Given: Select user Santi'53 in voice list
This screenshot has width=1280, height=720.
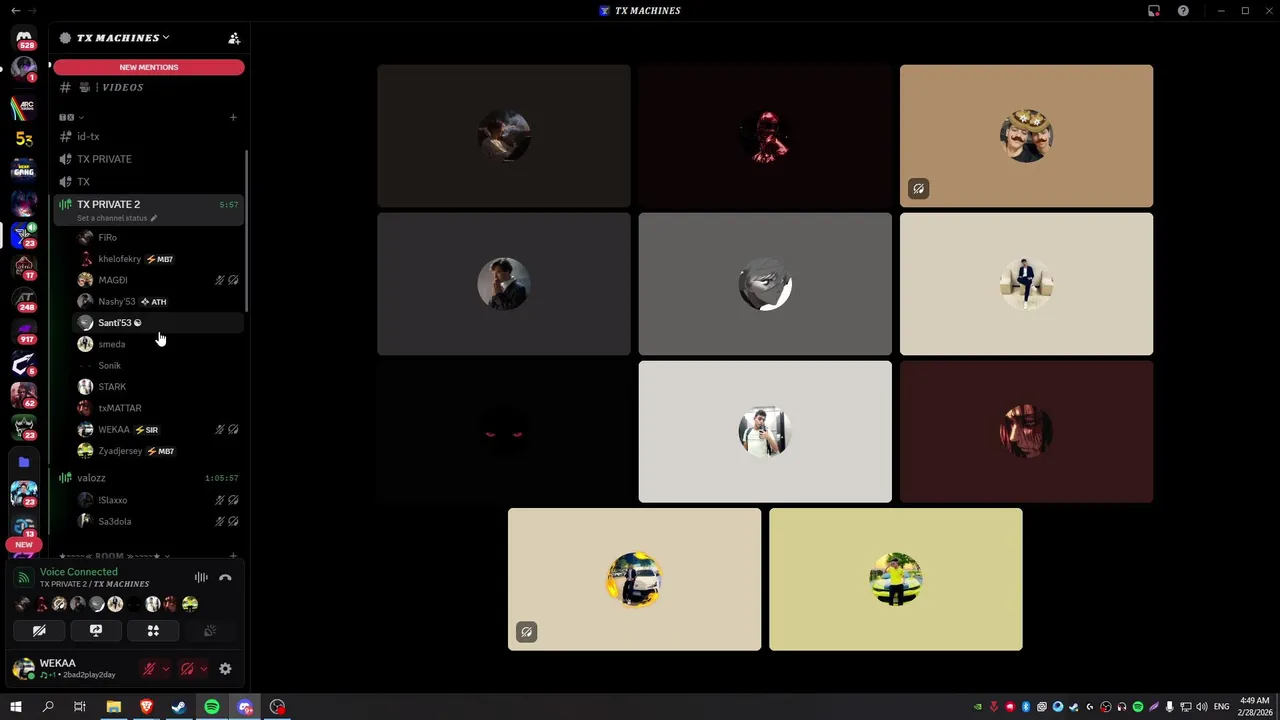Looking at the screenshot, I should tap(157, 323).
